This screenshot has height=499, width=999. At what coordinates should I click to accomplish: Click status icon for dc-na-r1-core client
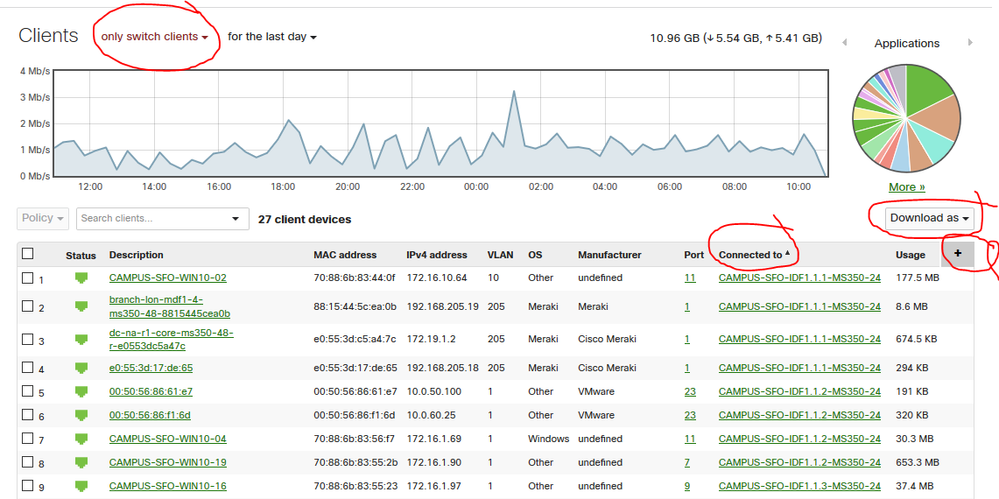click(x=81, y=339)
